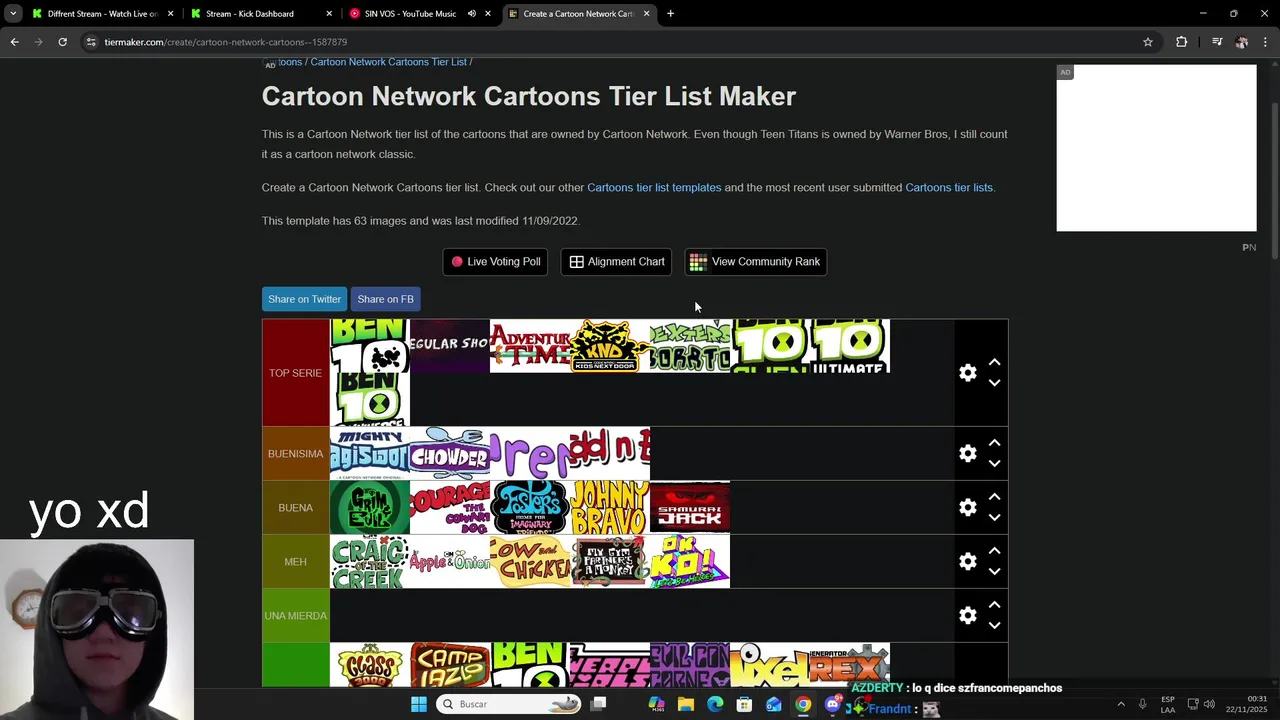Screen dimensions: 1280x720
Task: Move UNA MIERDA tier up with arrow
Action: click(x=994, y=604)
